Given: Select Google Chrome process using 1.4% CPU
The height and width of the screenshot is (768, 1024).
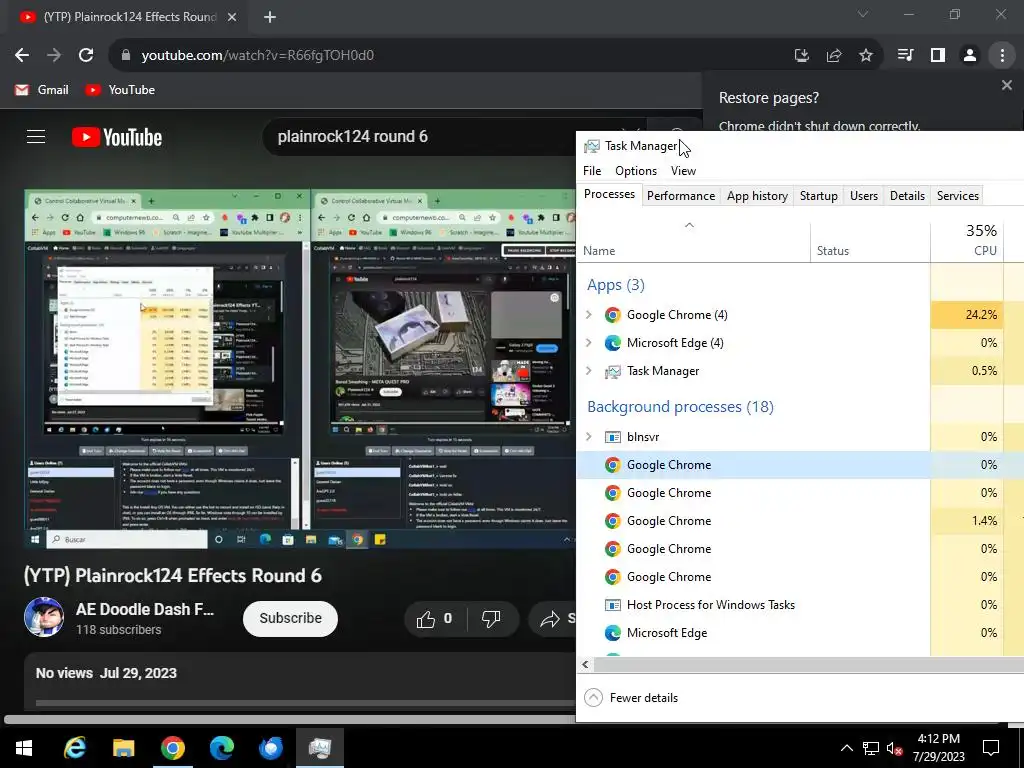Looking at the screenshot, I should (800, 520).
